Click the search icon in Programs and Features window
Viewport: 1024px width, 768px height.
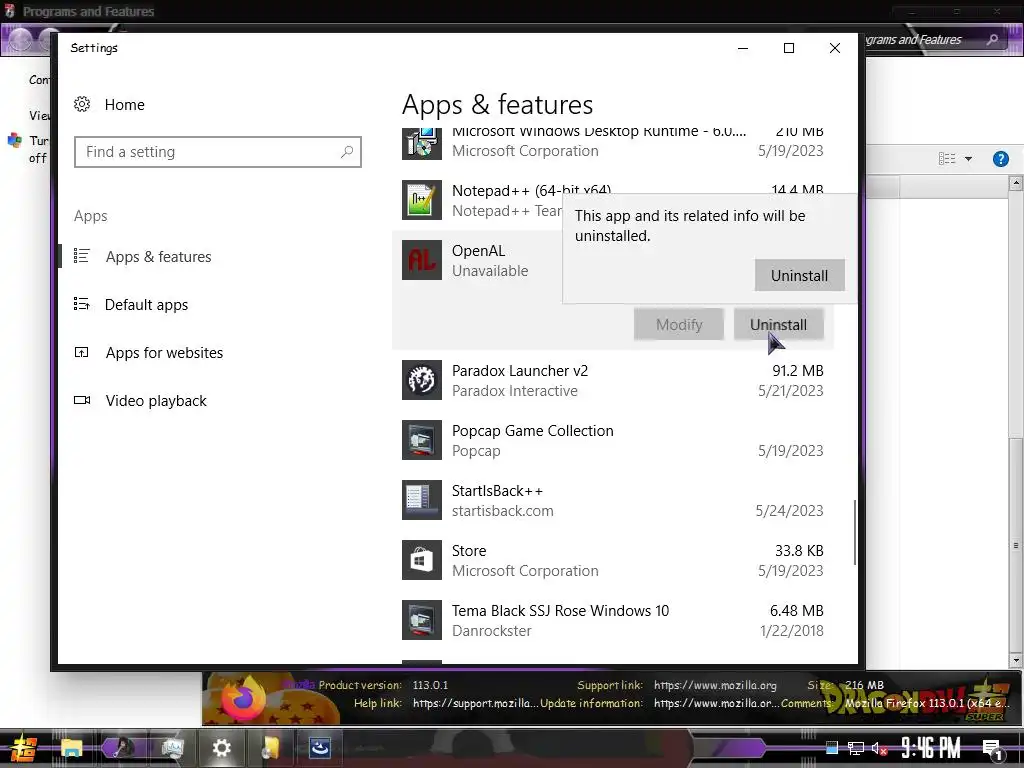pyautogui.click(x=993, y=40)
